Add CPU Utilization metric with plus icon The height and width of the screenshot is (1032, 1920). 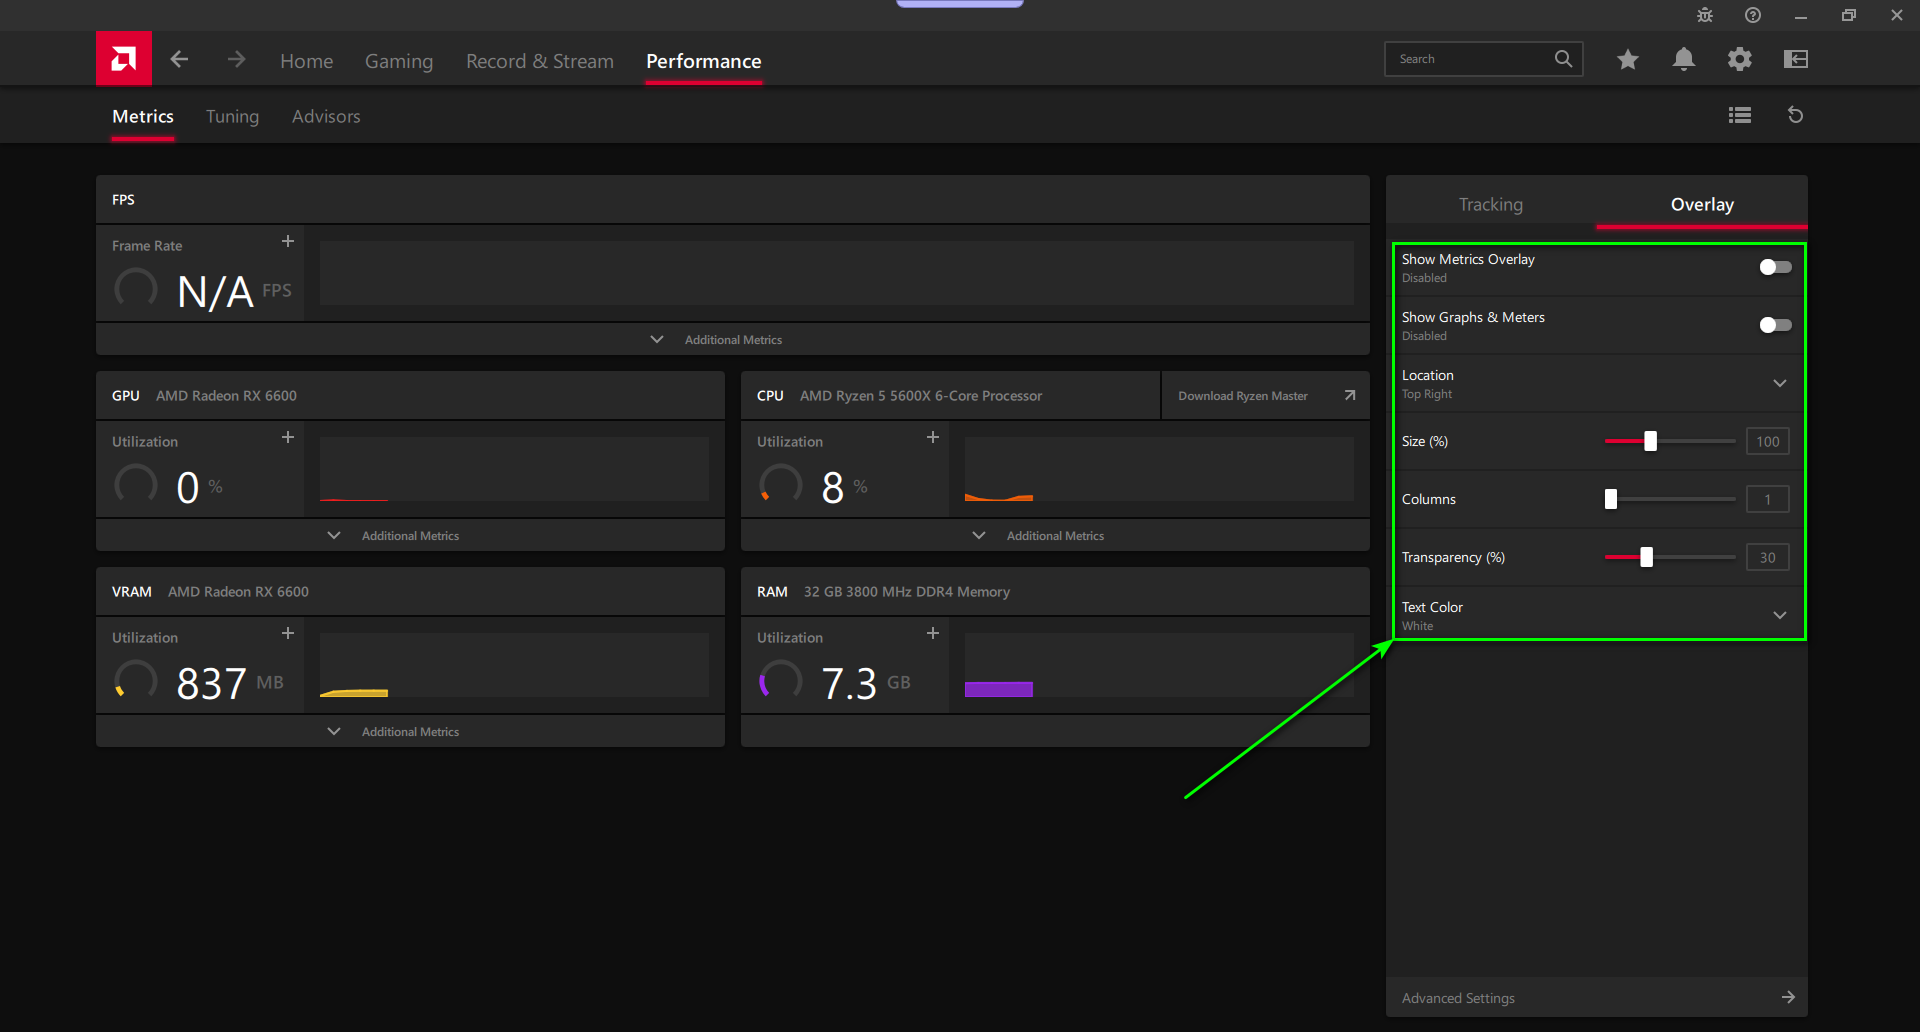933,437
